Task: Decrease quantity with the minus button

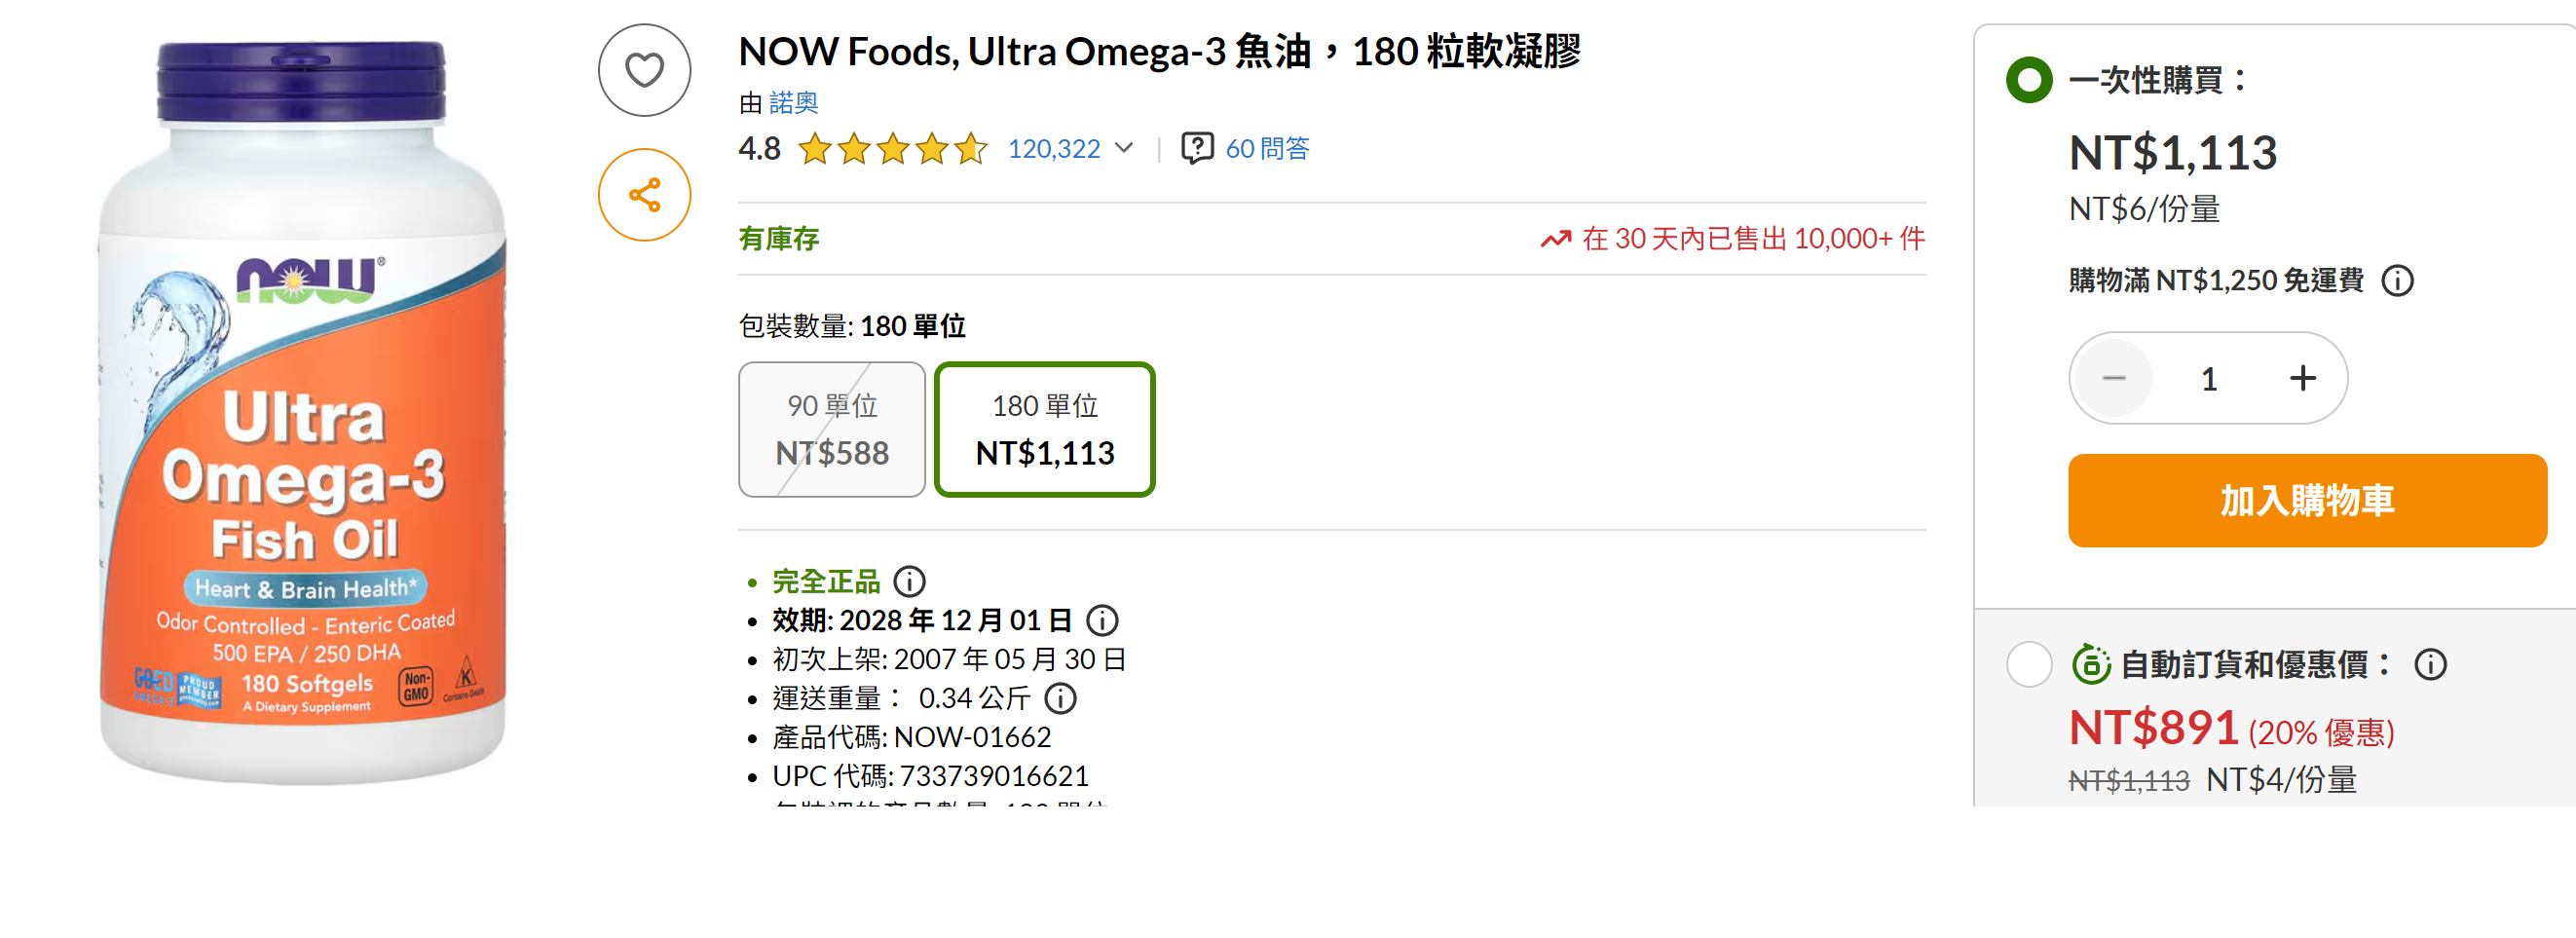Action: [x=2113, y=378]
